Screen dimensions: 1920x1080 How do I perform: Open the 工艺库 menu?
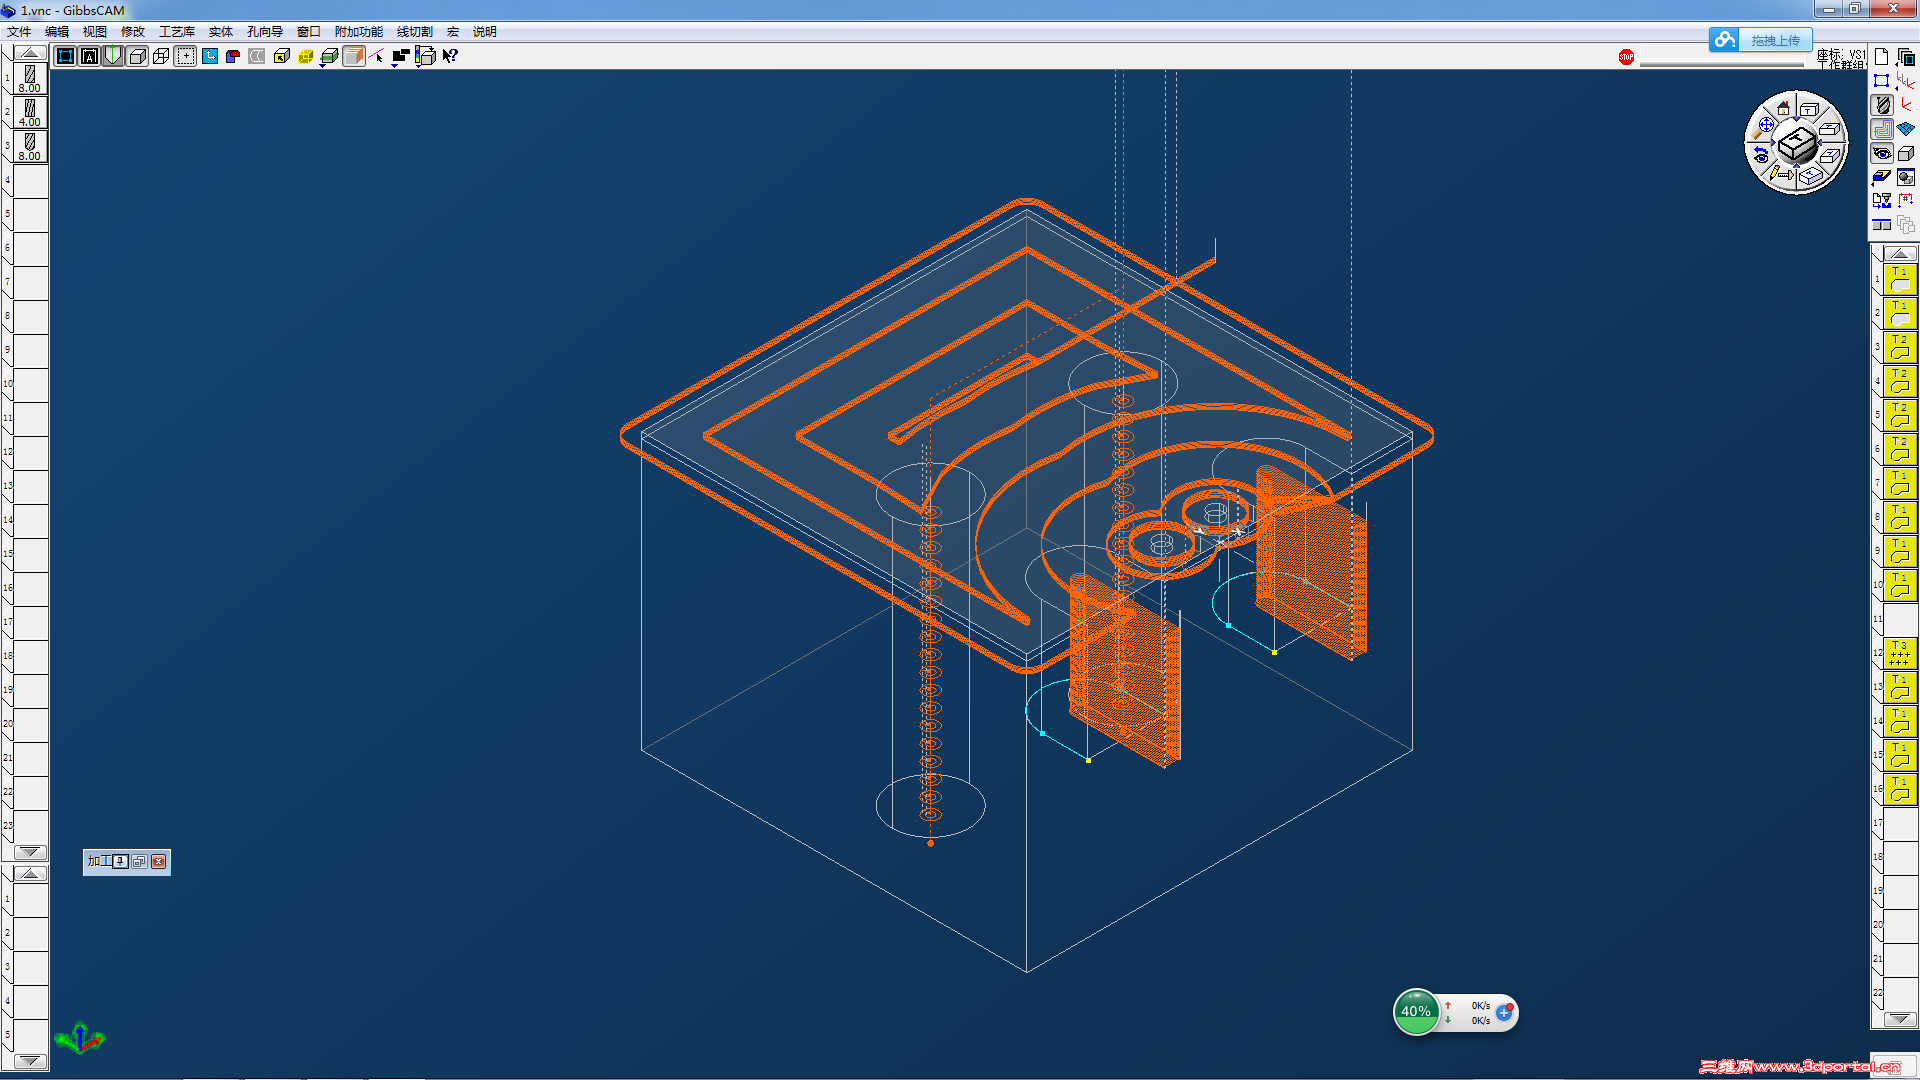(x=176, y=32)
